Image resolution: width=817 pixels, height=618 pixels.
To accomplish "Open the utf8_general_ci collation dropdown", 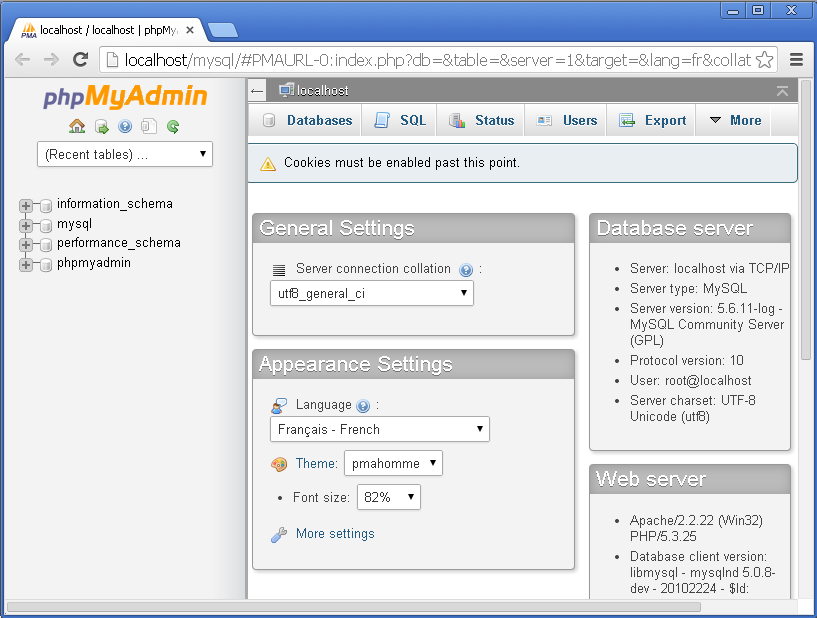I will 372,293.
